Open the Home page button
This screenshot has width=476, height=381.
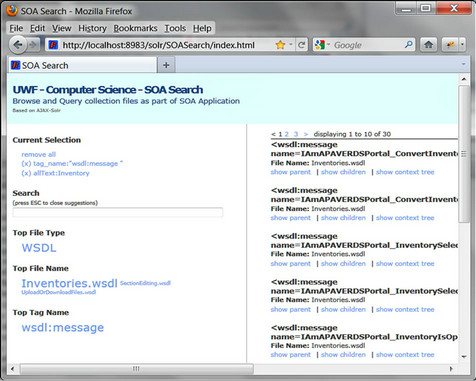tap(428, 45)
